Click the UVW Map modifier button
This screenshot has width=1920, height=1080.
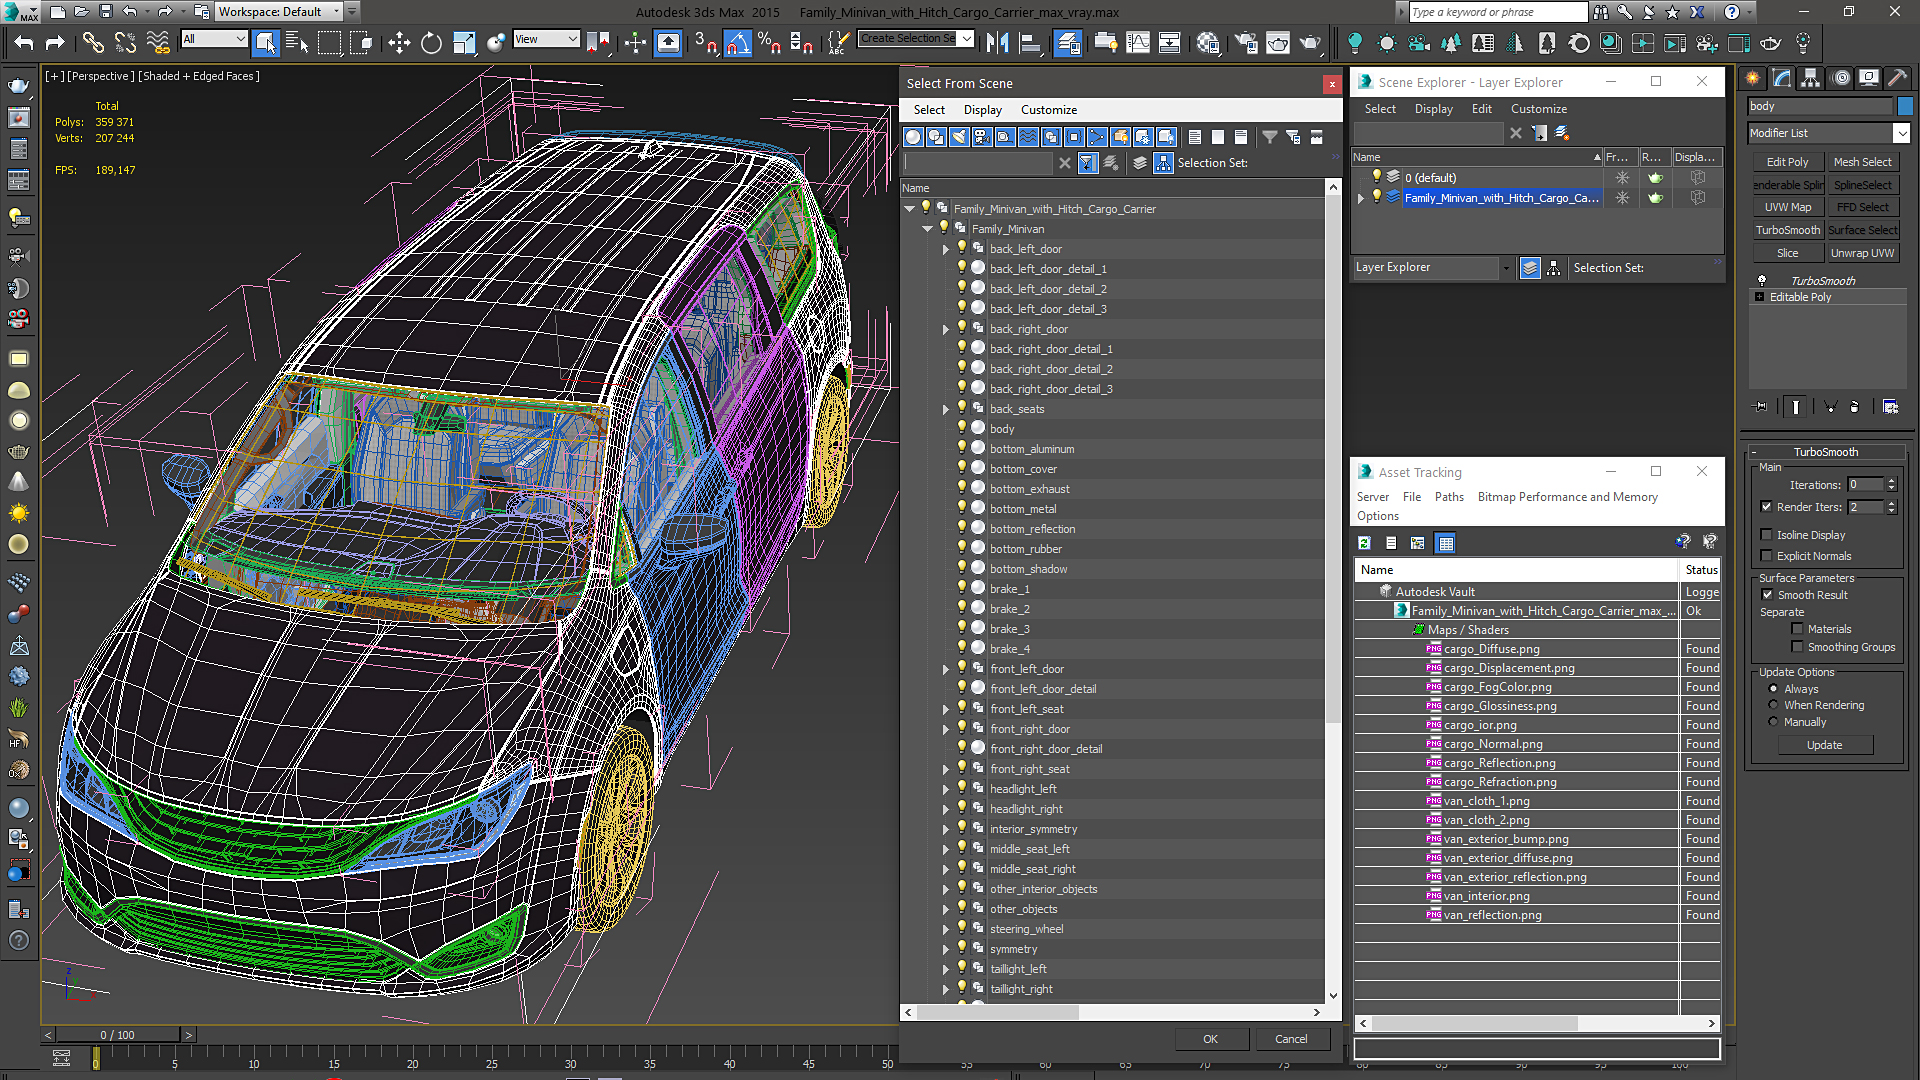pyautogui.click(x=1787, y=207)
